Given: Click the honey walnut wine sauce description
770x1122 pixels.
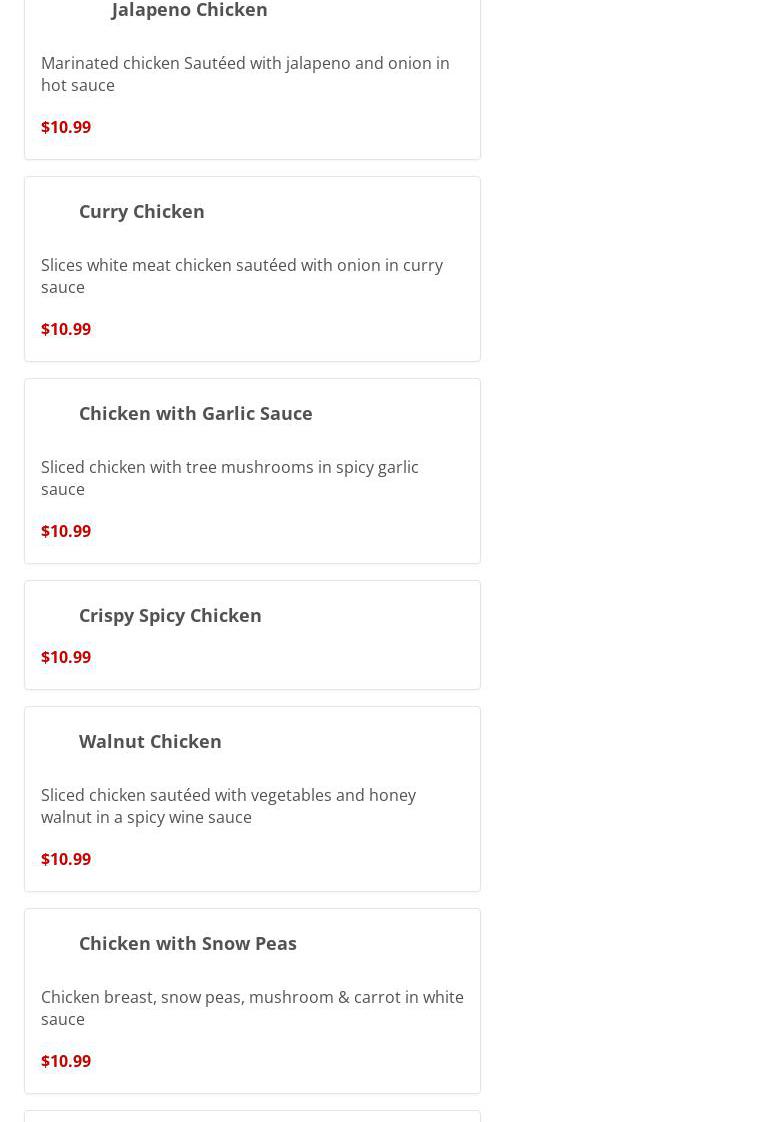Looking at the screenshot, I should pos(228,806).
